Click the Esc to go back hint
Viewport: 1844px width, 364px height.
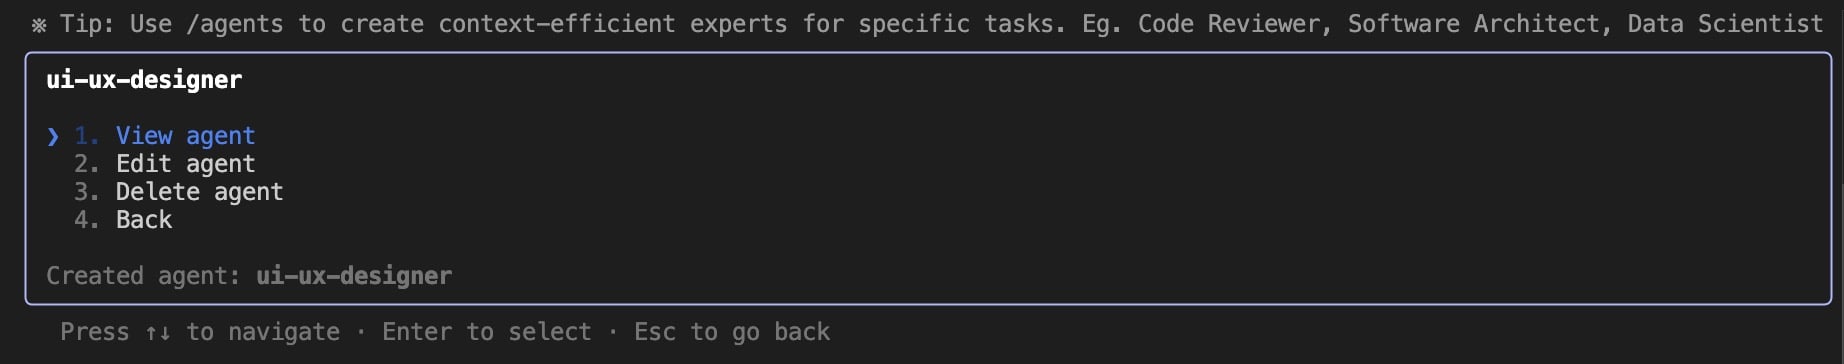click(732, 332)
